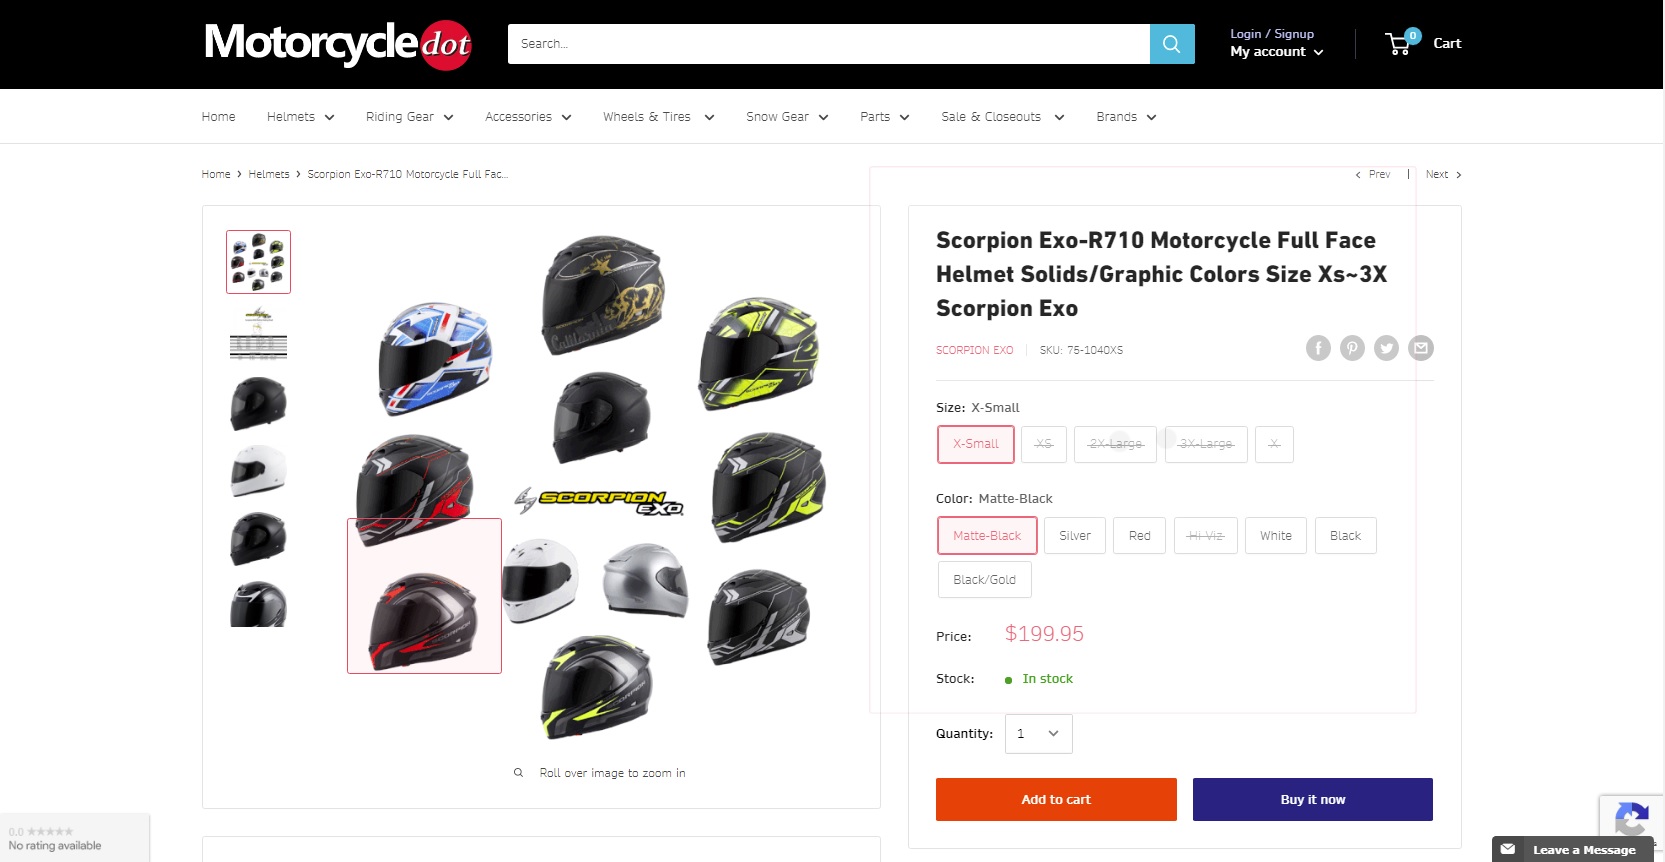This screenshot has height=862, width=1665.
Task: Go to Home in navigation bar
Action: (x=218, y=117)
